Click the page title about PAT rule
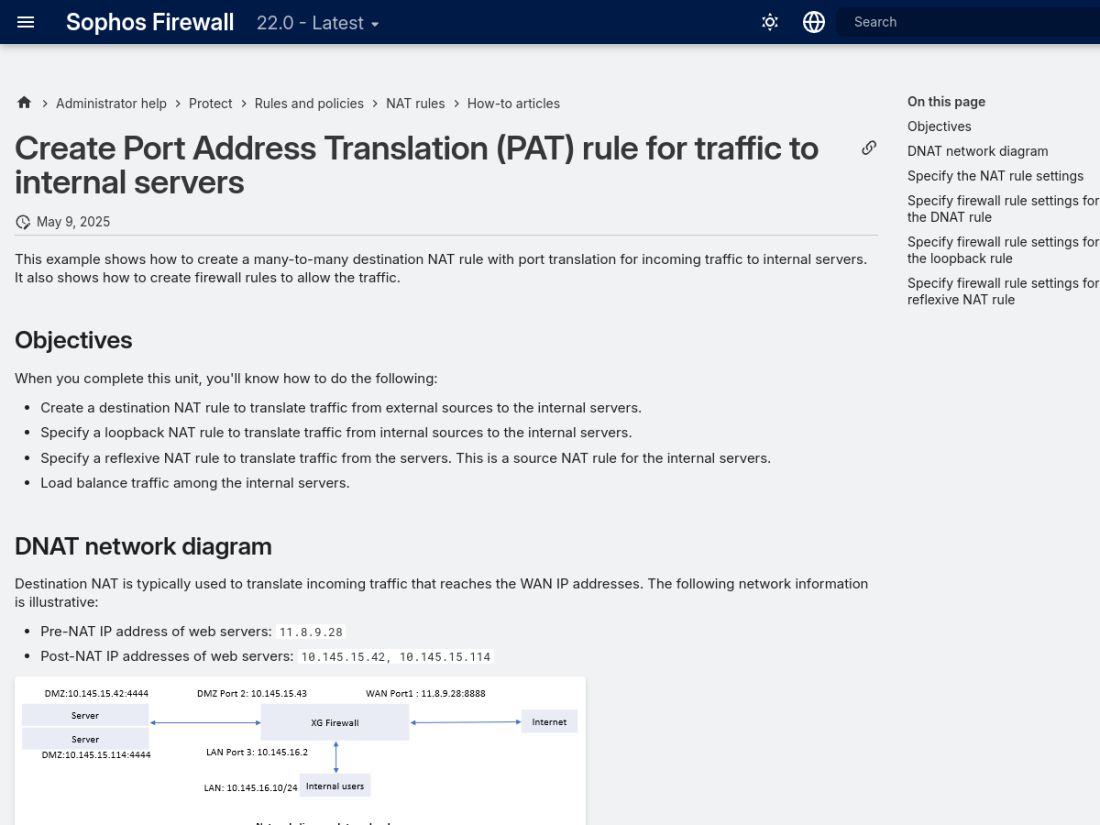This screenshot has height=825, width=1100. click(x=417, y=165)
